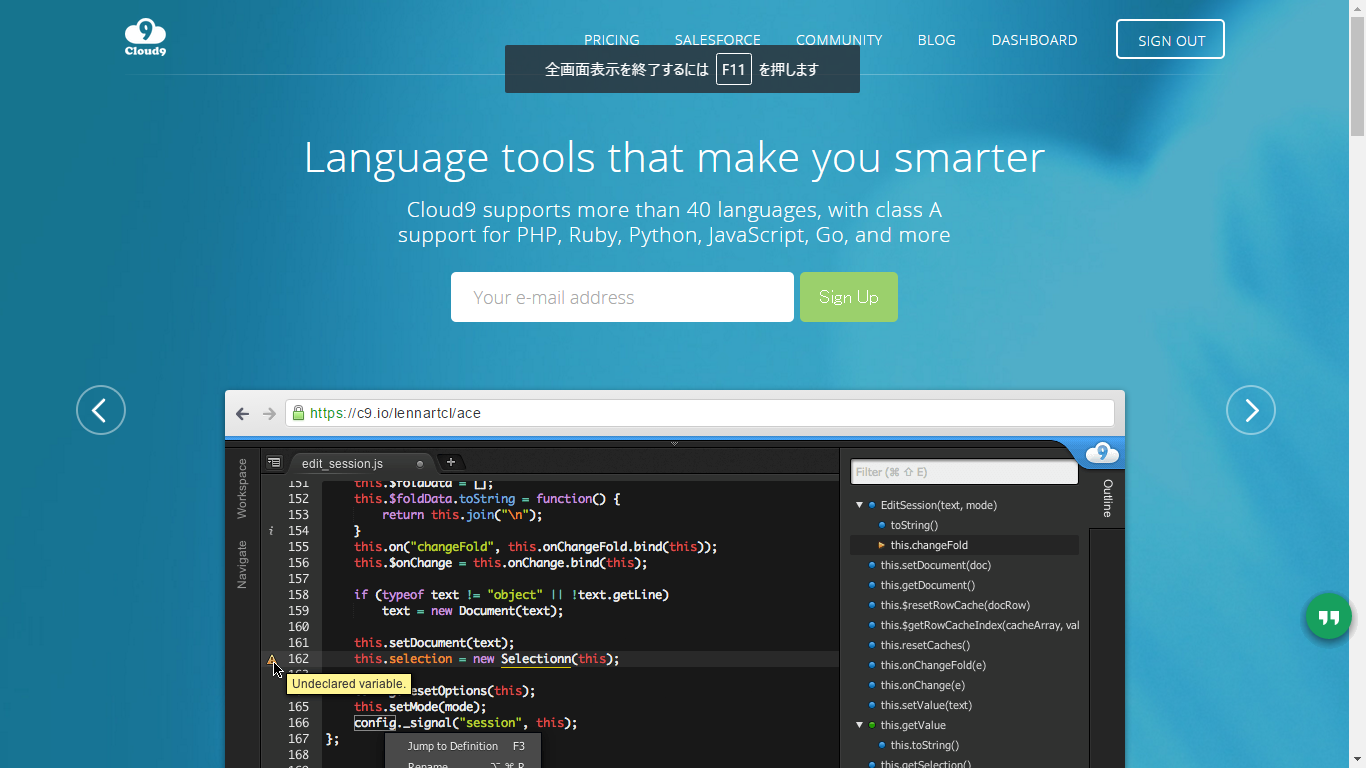Select this.toString() under this.getValue

[925, 745]
